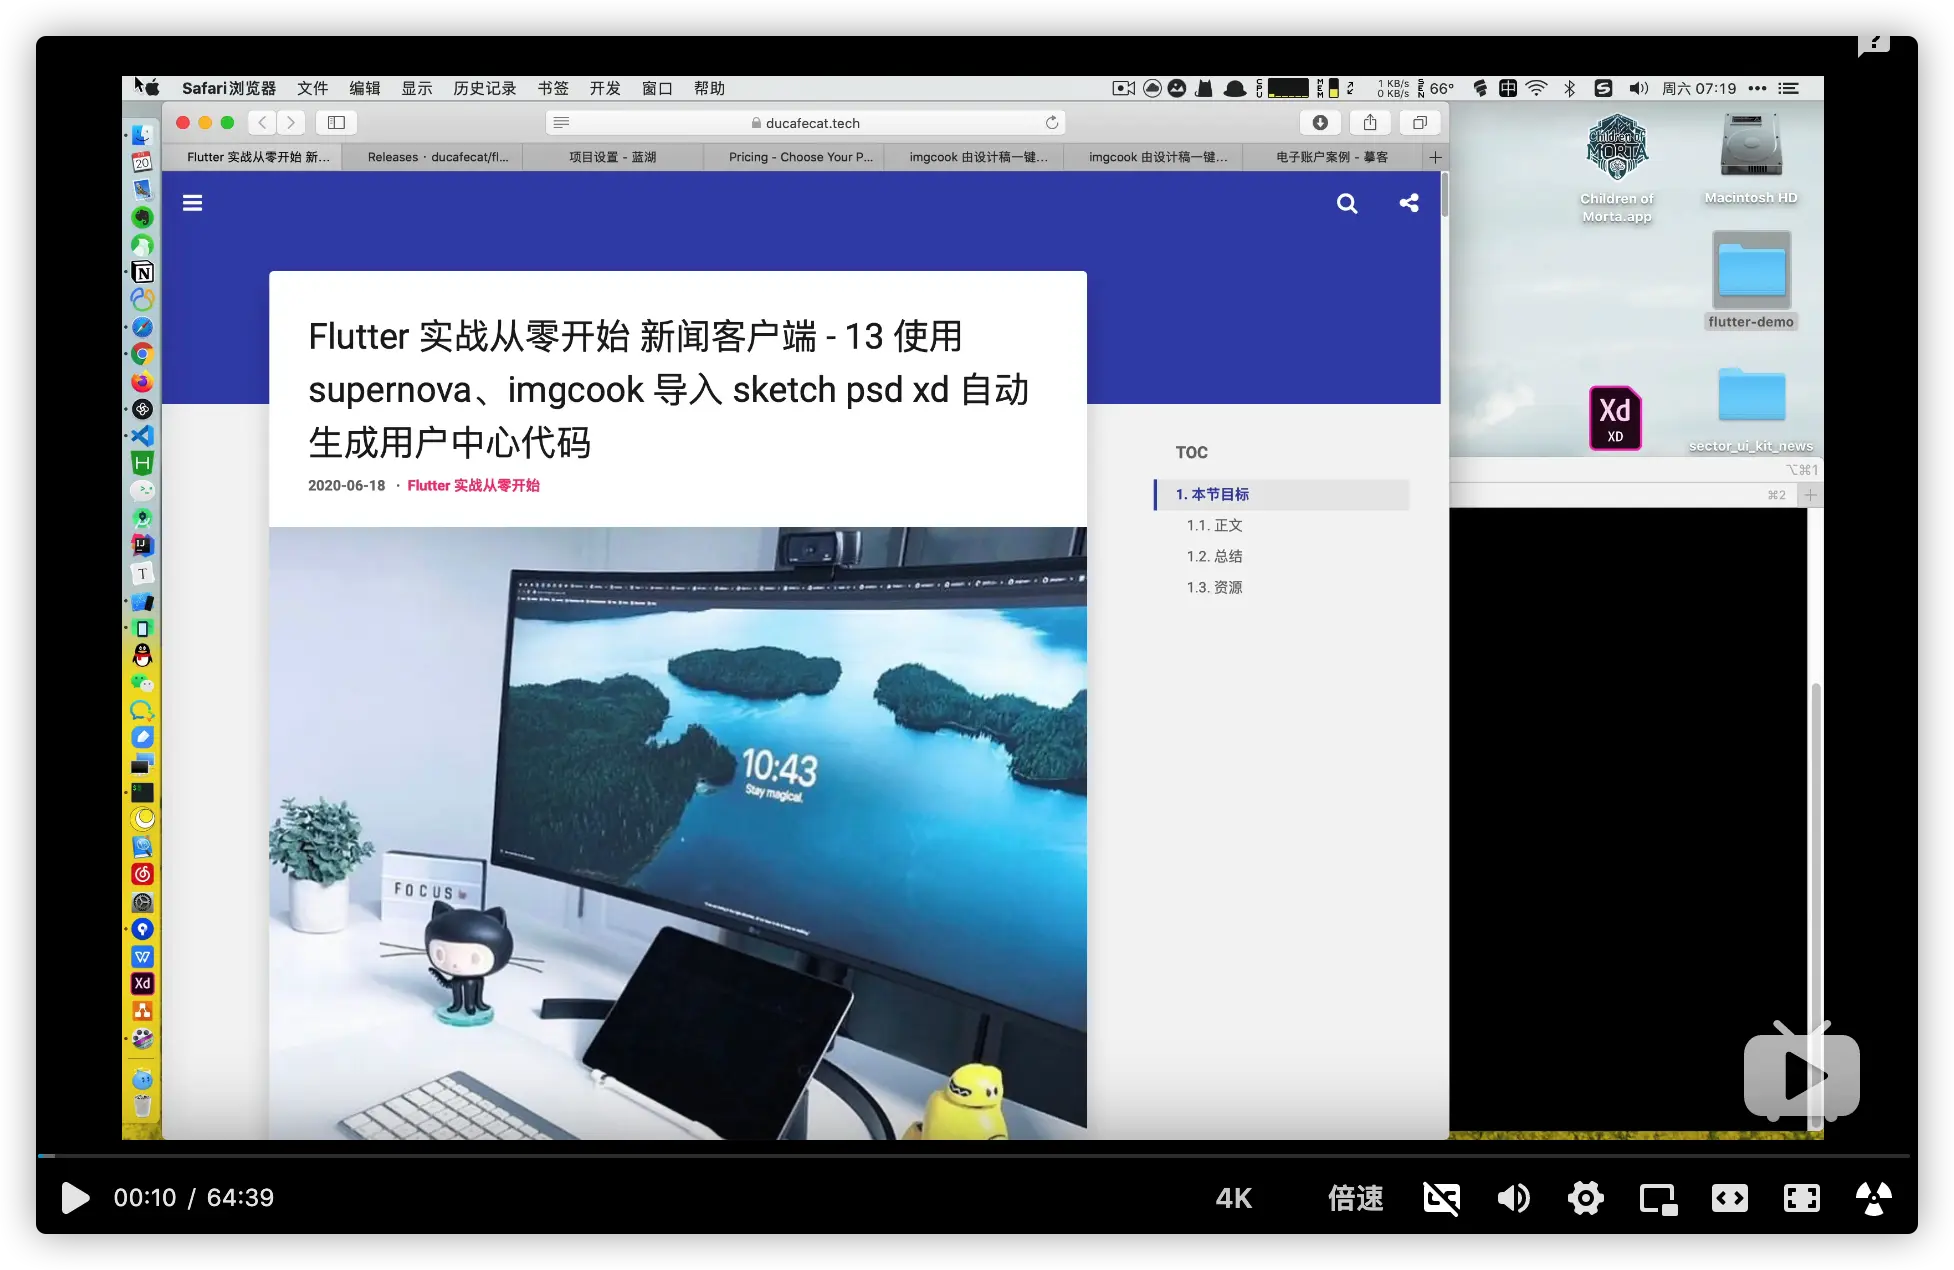Enable picture-in-picture mode
Screen dimensions: 1954x1270
(x=1658, y=1198)
